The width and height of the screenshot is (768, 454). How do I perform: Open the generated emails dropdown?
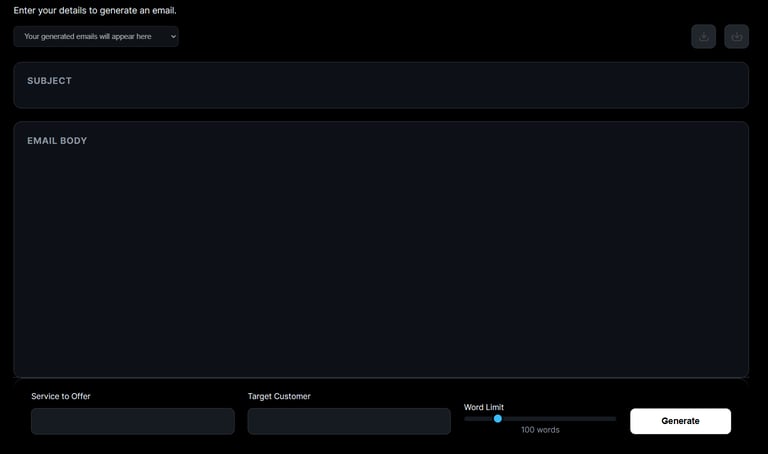(x=96, y=37)
